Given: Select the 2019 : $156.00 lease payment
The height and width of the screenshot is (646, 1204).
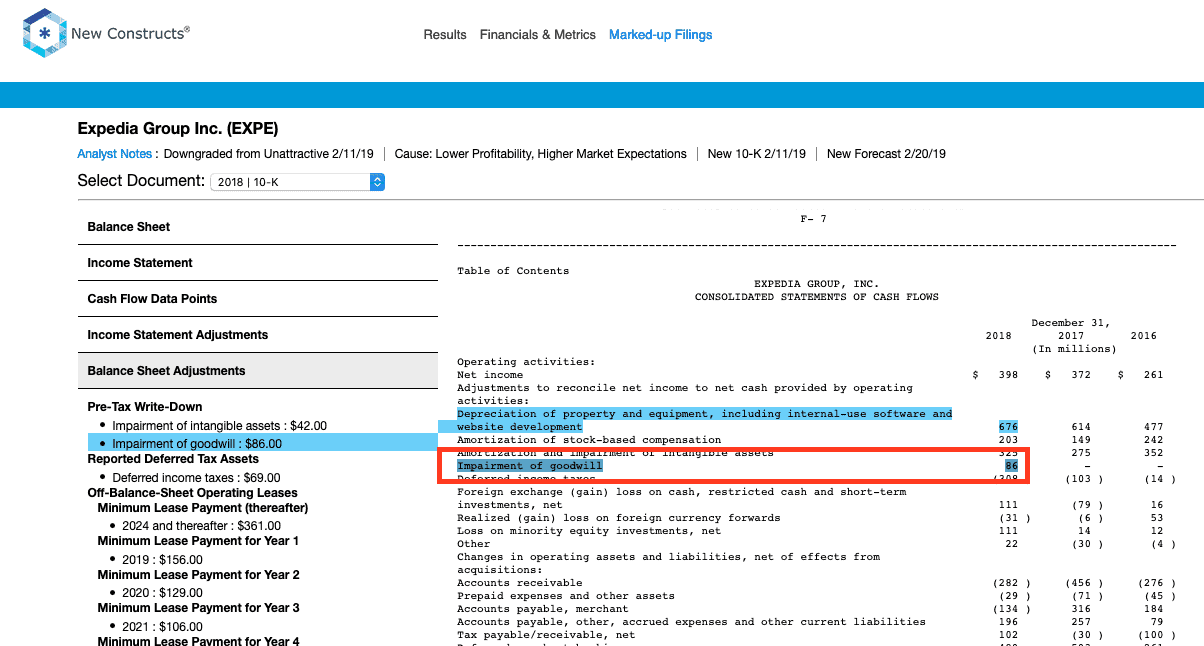Looking at the screenshot, I should tap(162, 560).
